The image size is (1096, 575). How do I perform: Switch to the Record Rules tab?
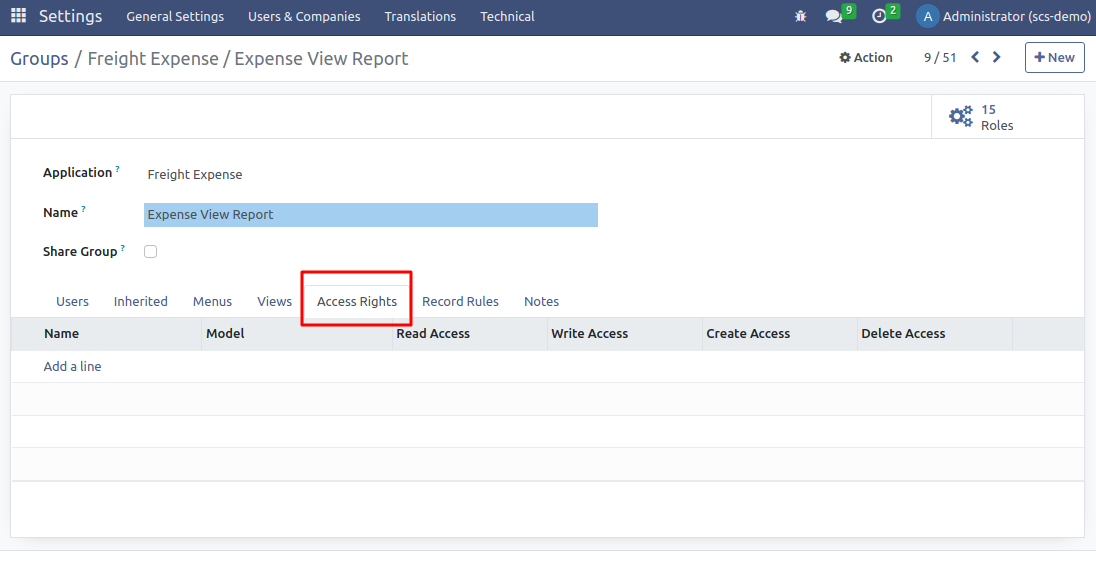point(460,301)
